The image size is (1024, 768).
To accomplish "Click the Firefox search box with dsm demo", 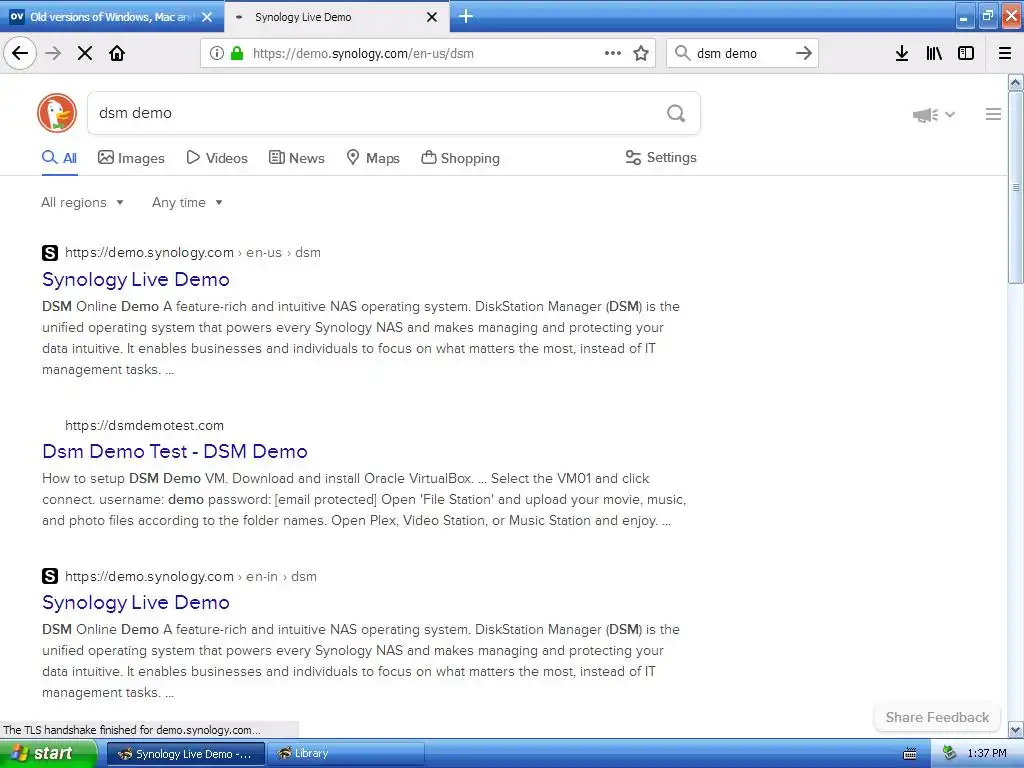I will (x=741, y=53).
